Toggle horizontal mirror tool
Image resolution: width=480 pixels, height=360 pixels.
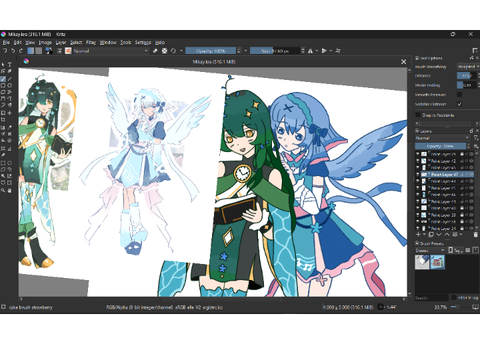pyautogui.click(x=310, y=51)
